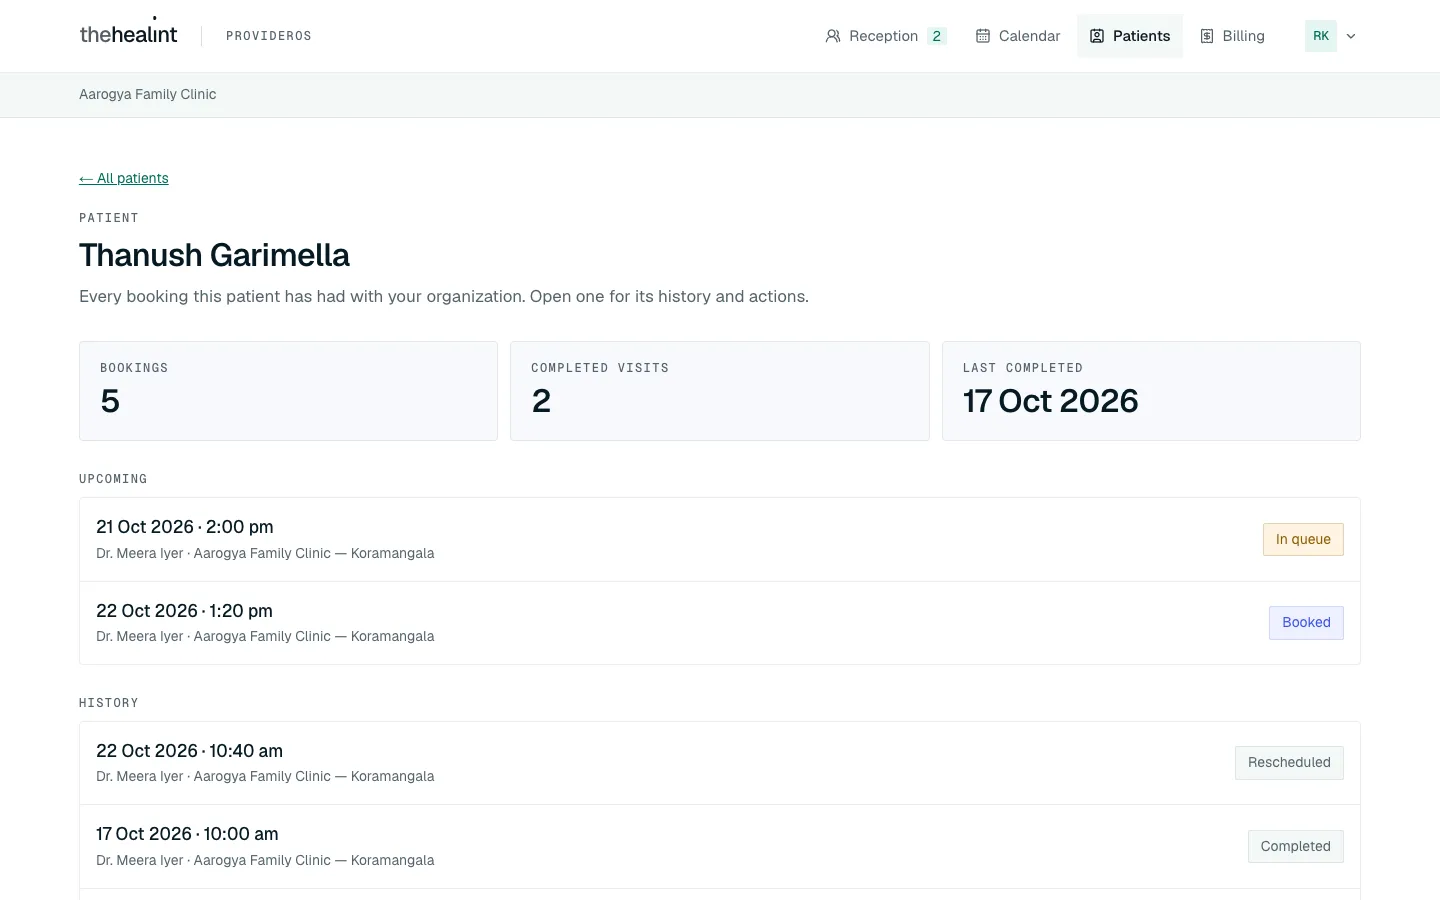This screenshot has width=1440, height=900.
Task: Go to the Calendar tab
Action: click(1018, 36)
